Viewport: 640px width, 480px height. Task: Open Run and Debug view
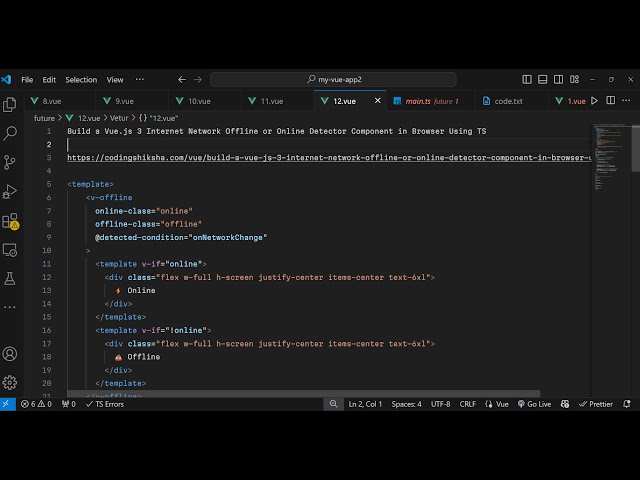pyautogui.click(x=10, y=191)
